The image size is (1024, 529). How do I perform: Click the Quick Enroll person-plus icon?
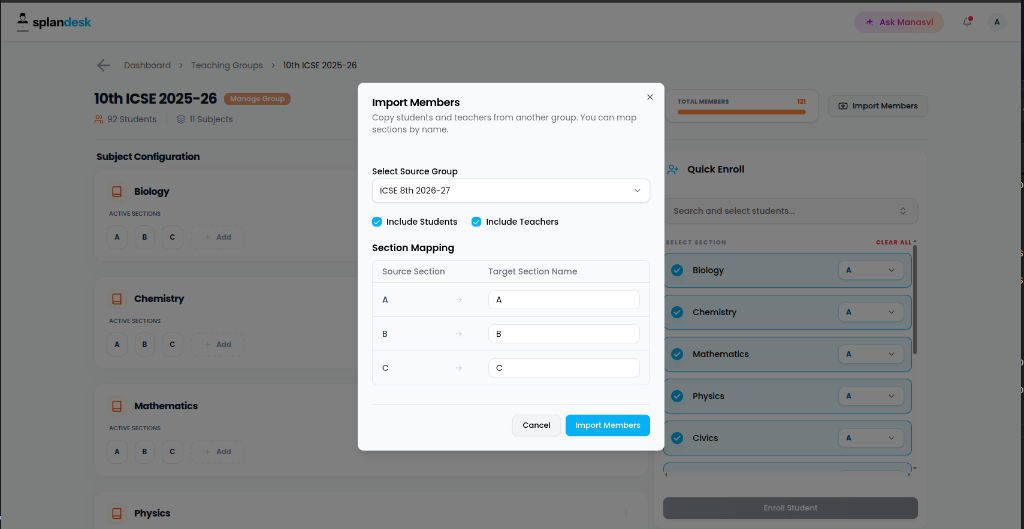coord(673,169)
